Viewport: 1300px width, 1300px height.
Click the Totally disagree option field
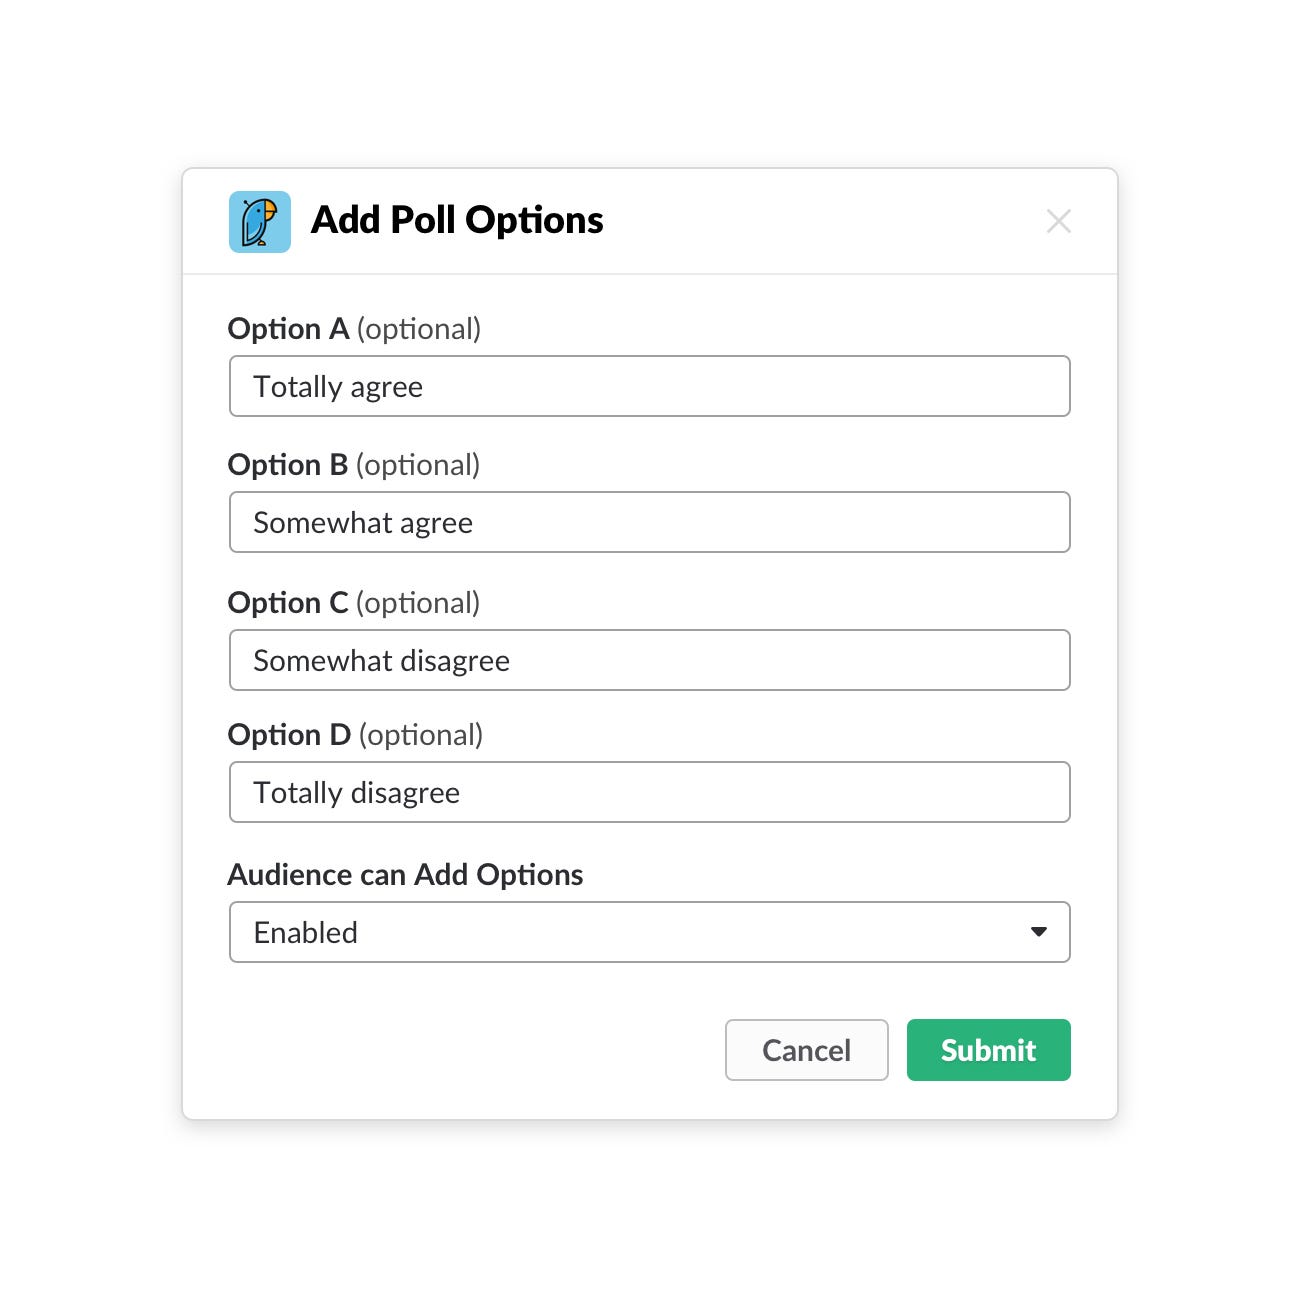(x=650, y=792)
